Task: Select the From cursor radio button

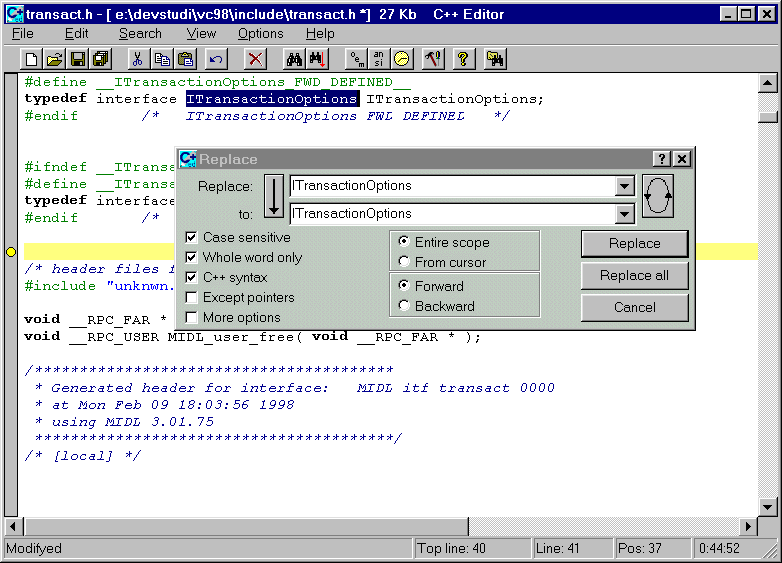Action: point(404,262)
